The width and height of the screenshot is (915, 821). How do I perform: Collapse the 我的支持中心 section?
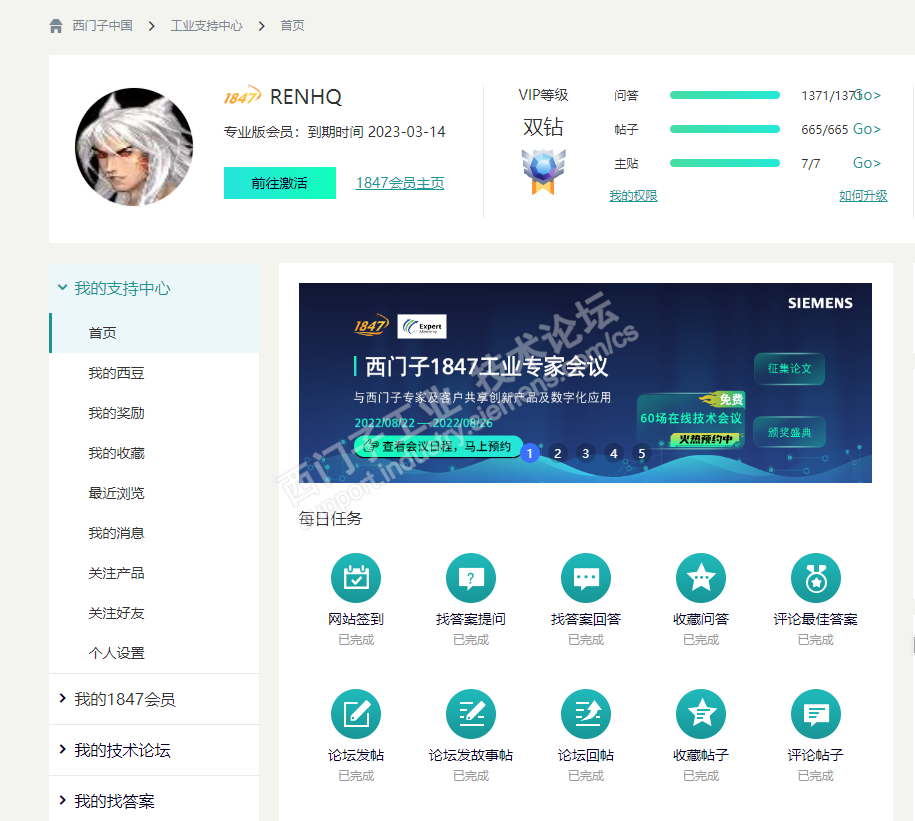click(x=154, y=288)
